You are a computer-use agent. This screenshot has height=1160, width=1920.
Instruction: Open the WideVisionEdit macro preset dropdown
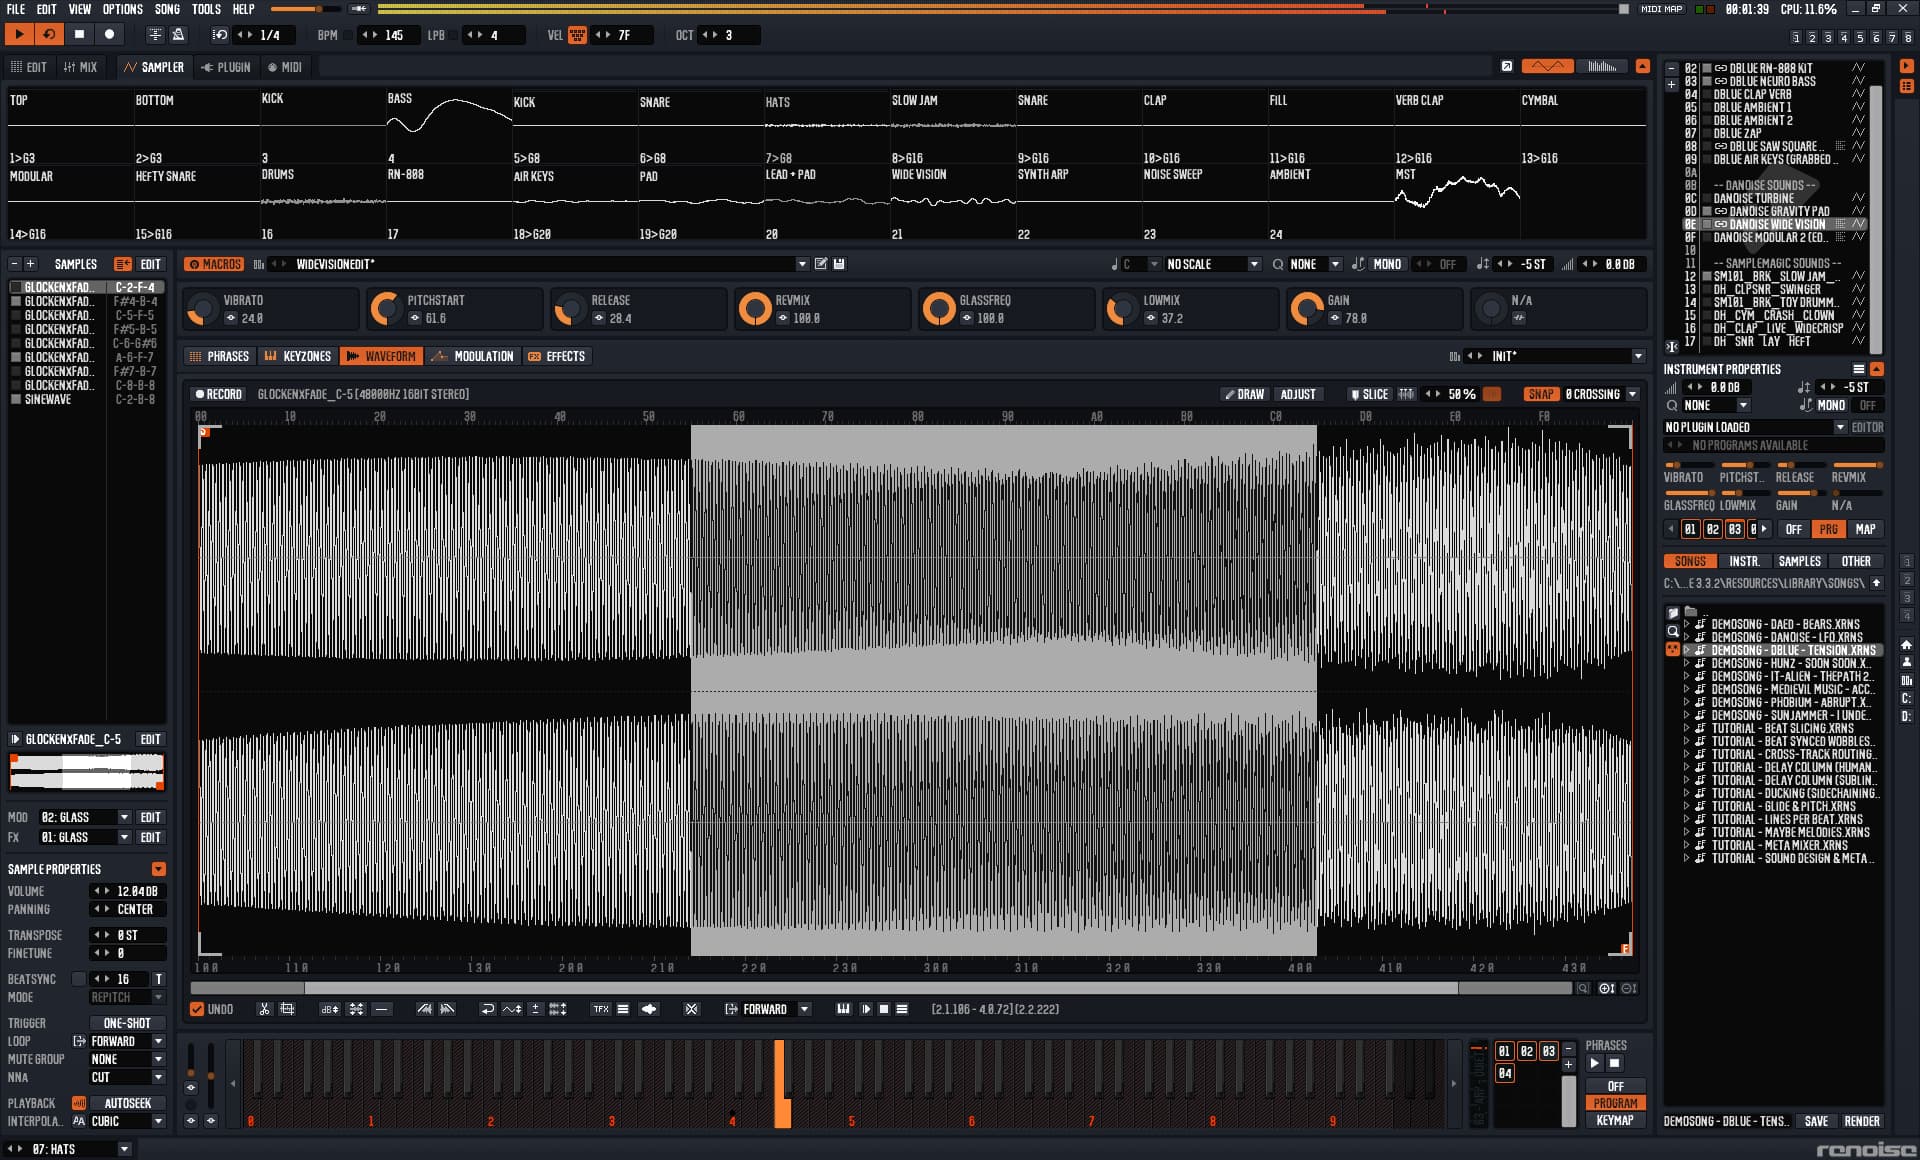pos(550,264)
